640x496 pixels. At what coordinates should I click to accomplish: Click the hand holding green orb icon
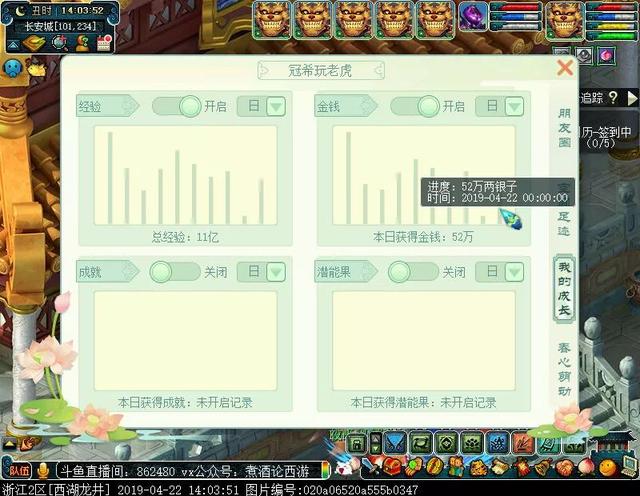(x=414, y=466)
